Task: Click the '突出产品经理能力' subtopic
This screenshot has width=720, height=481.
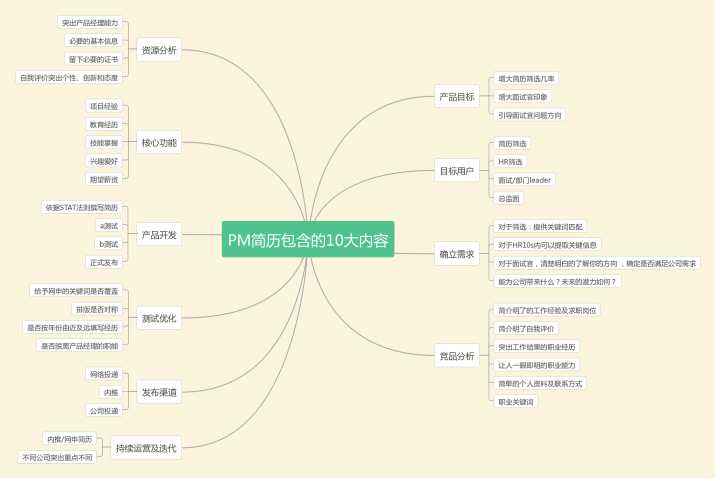Action: pyautogui.click(x=90, y=22)
